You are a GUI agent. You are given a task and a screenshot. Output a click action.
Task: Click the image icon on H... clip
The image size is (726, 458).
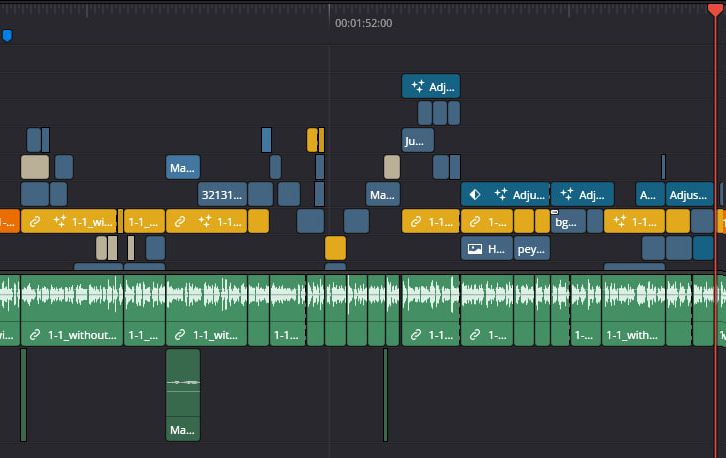(x=475, y=249)
